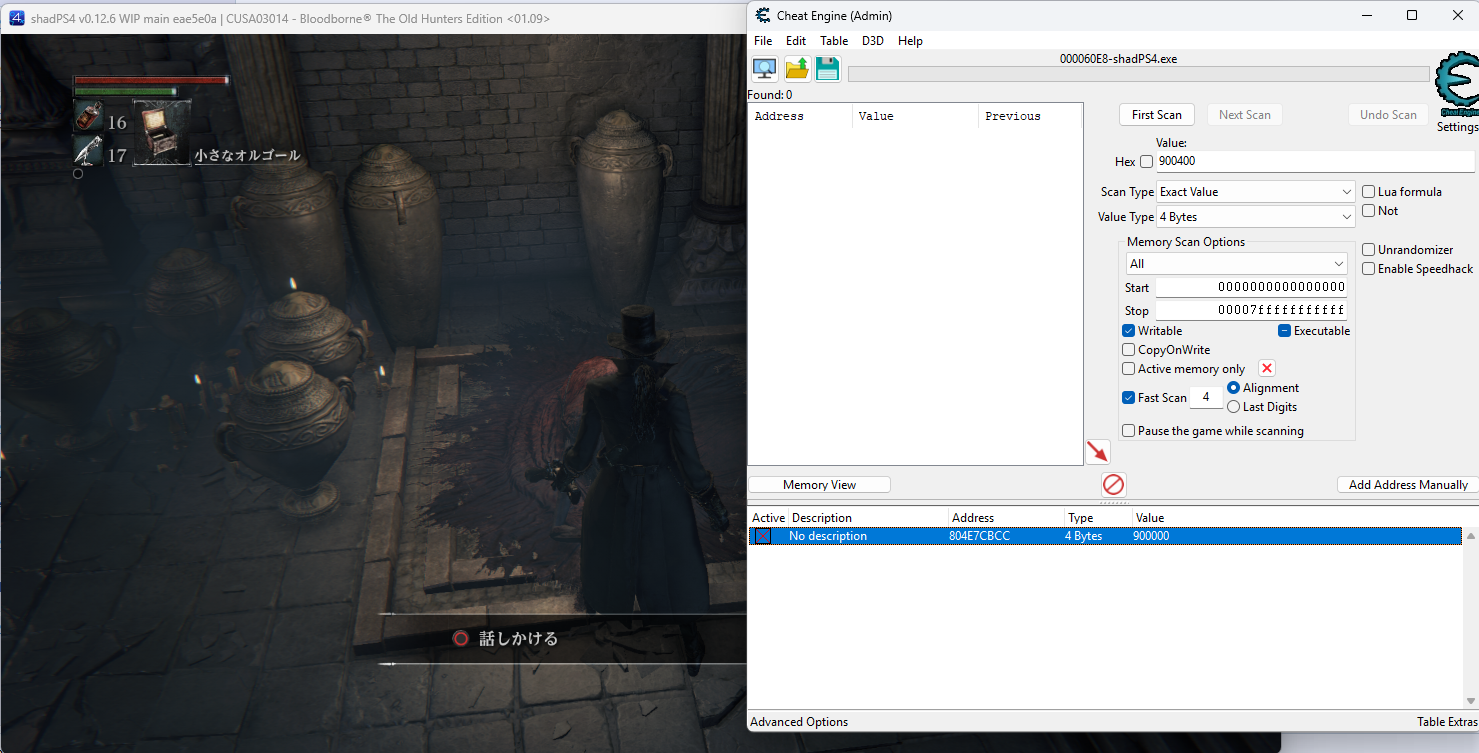Open the Table menu
The image size is (1479, 753).
coord(834,41)
